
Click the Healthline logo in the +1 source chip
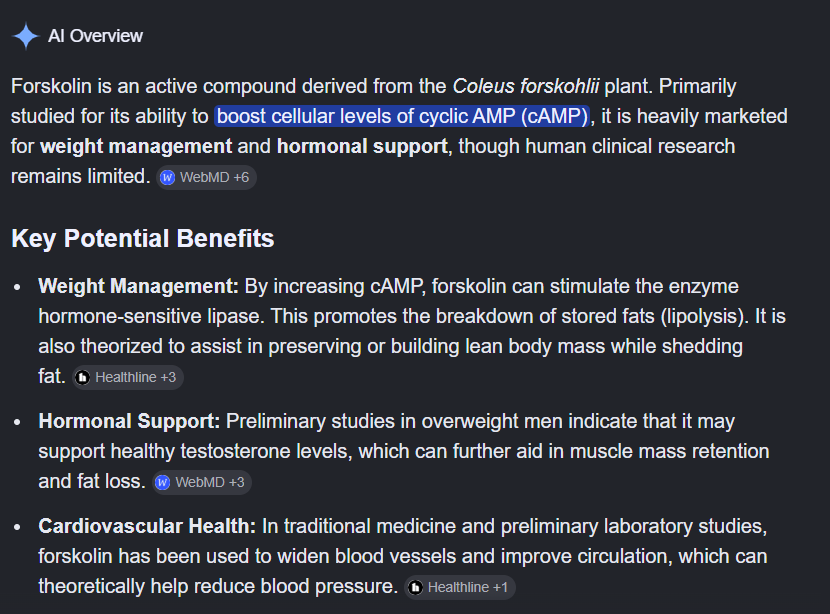pos(416,588)
